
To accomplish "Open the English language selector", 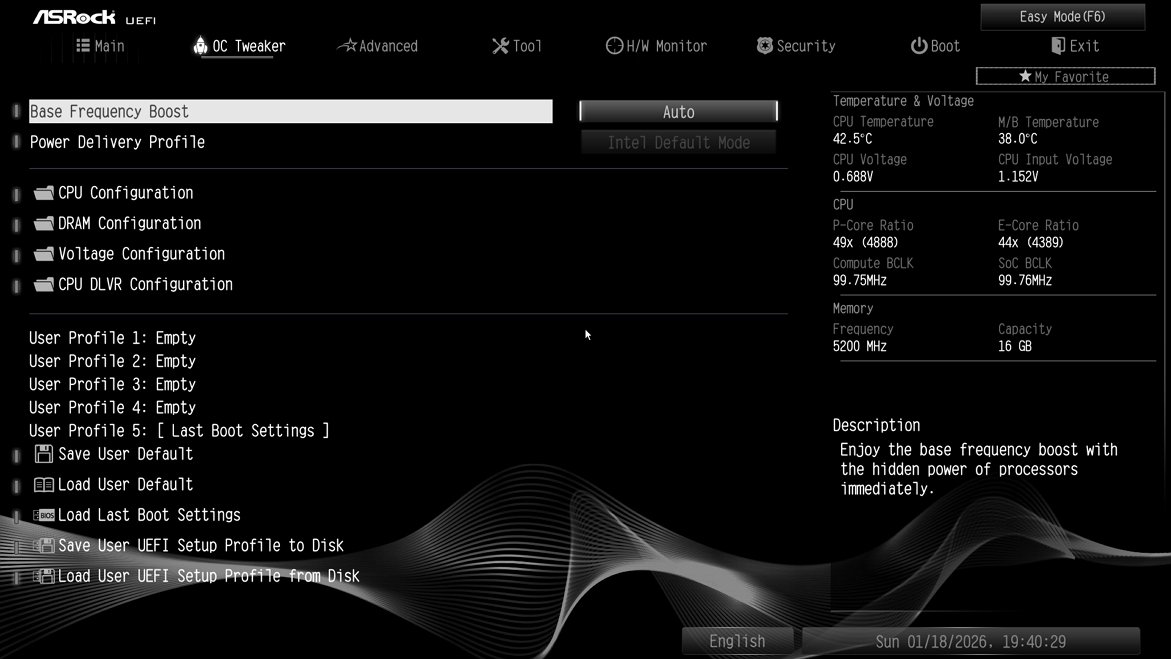I will [x=737, y=640].
